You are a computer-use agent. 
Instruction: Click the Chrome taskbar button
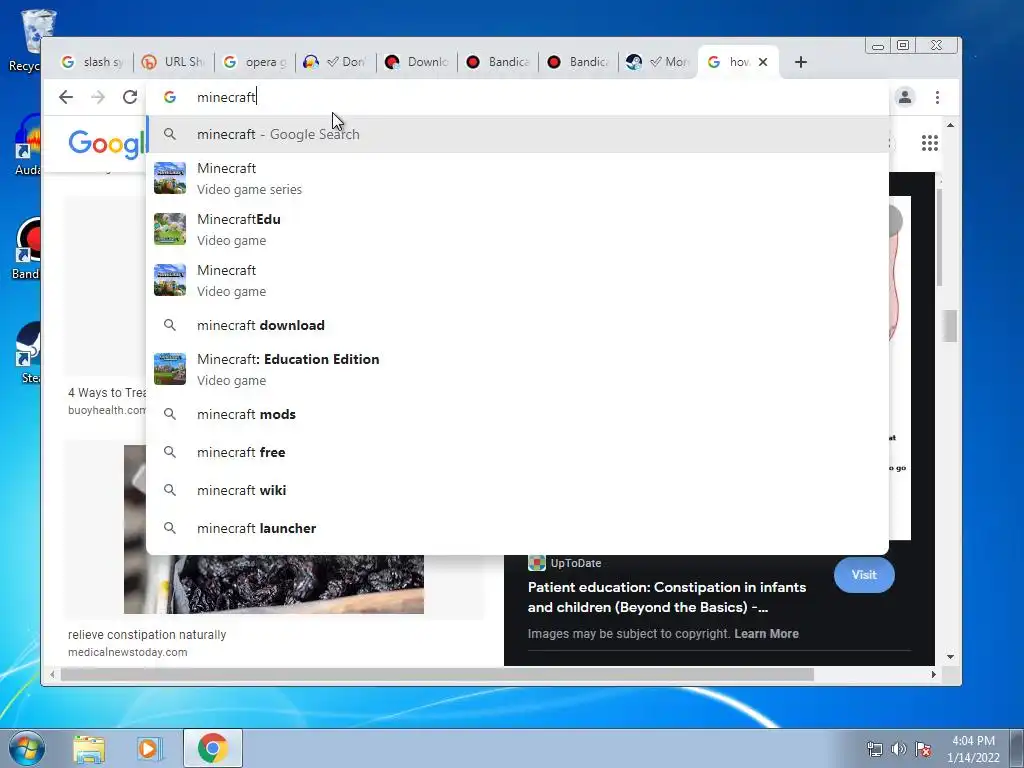pos(213,748)
